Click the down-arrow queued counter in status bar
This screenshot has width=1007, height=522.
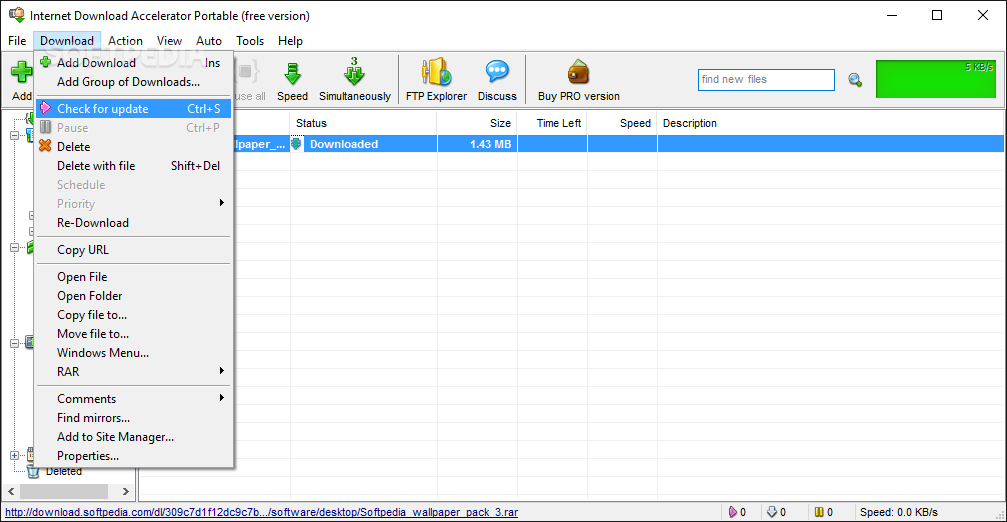772,512
